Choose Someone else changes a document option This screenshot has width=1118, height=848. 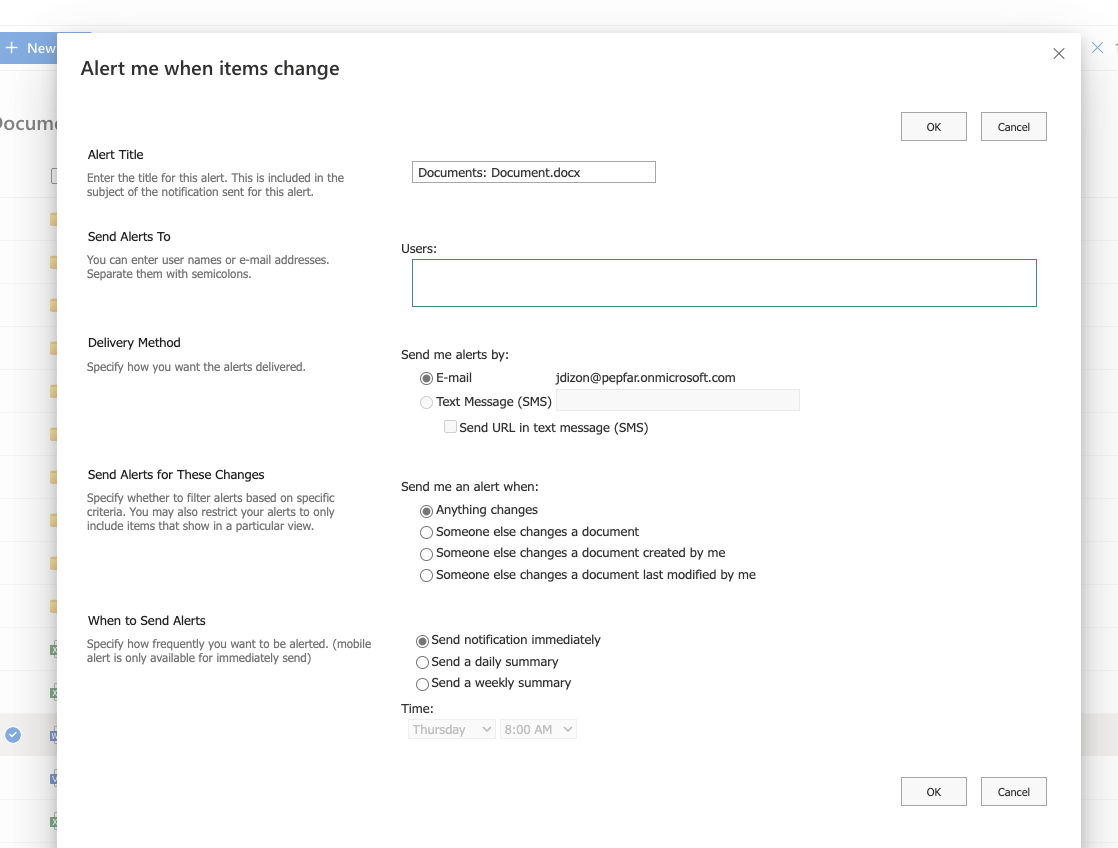coord(426,532)
